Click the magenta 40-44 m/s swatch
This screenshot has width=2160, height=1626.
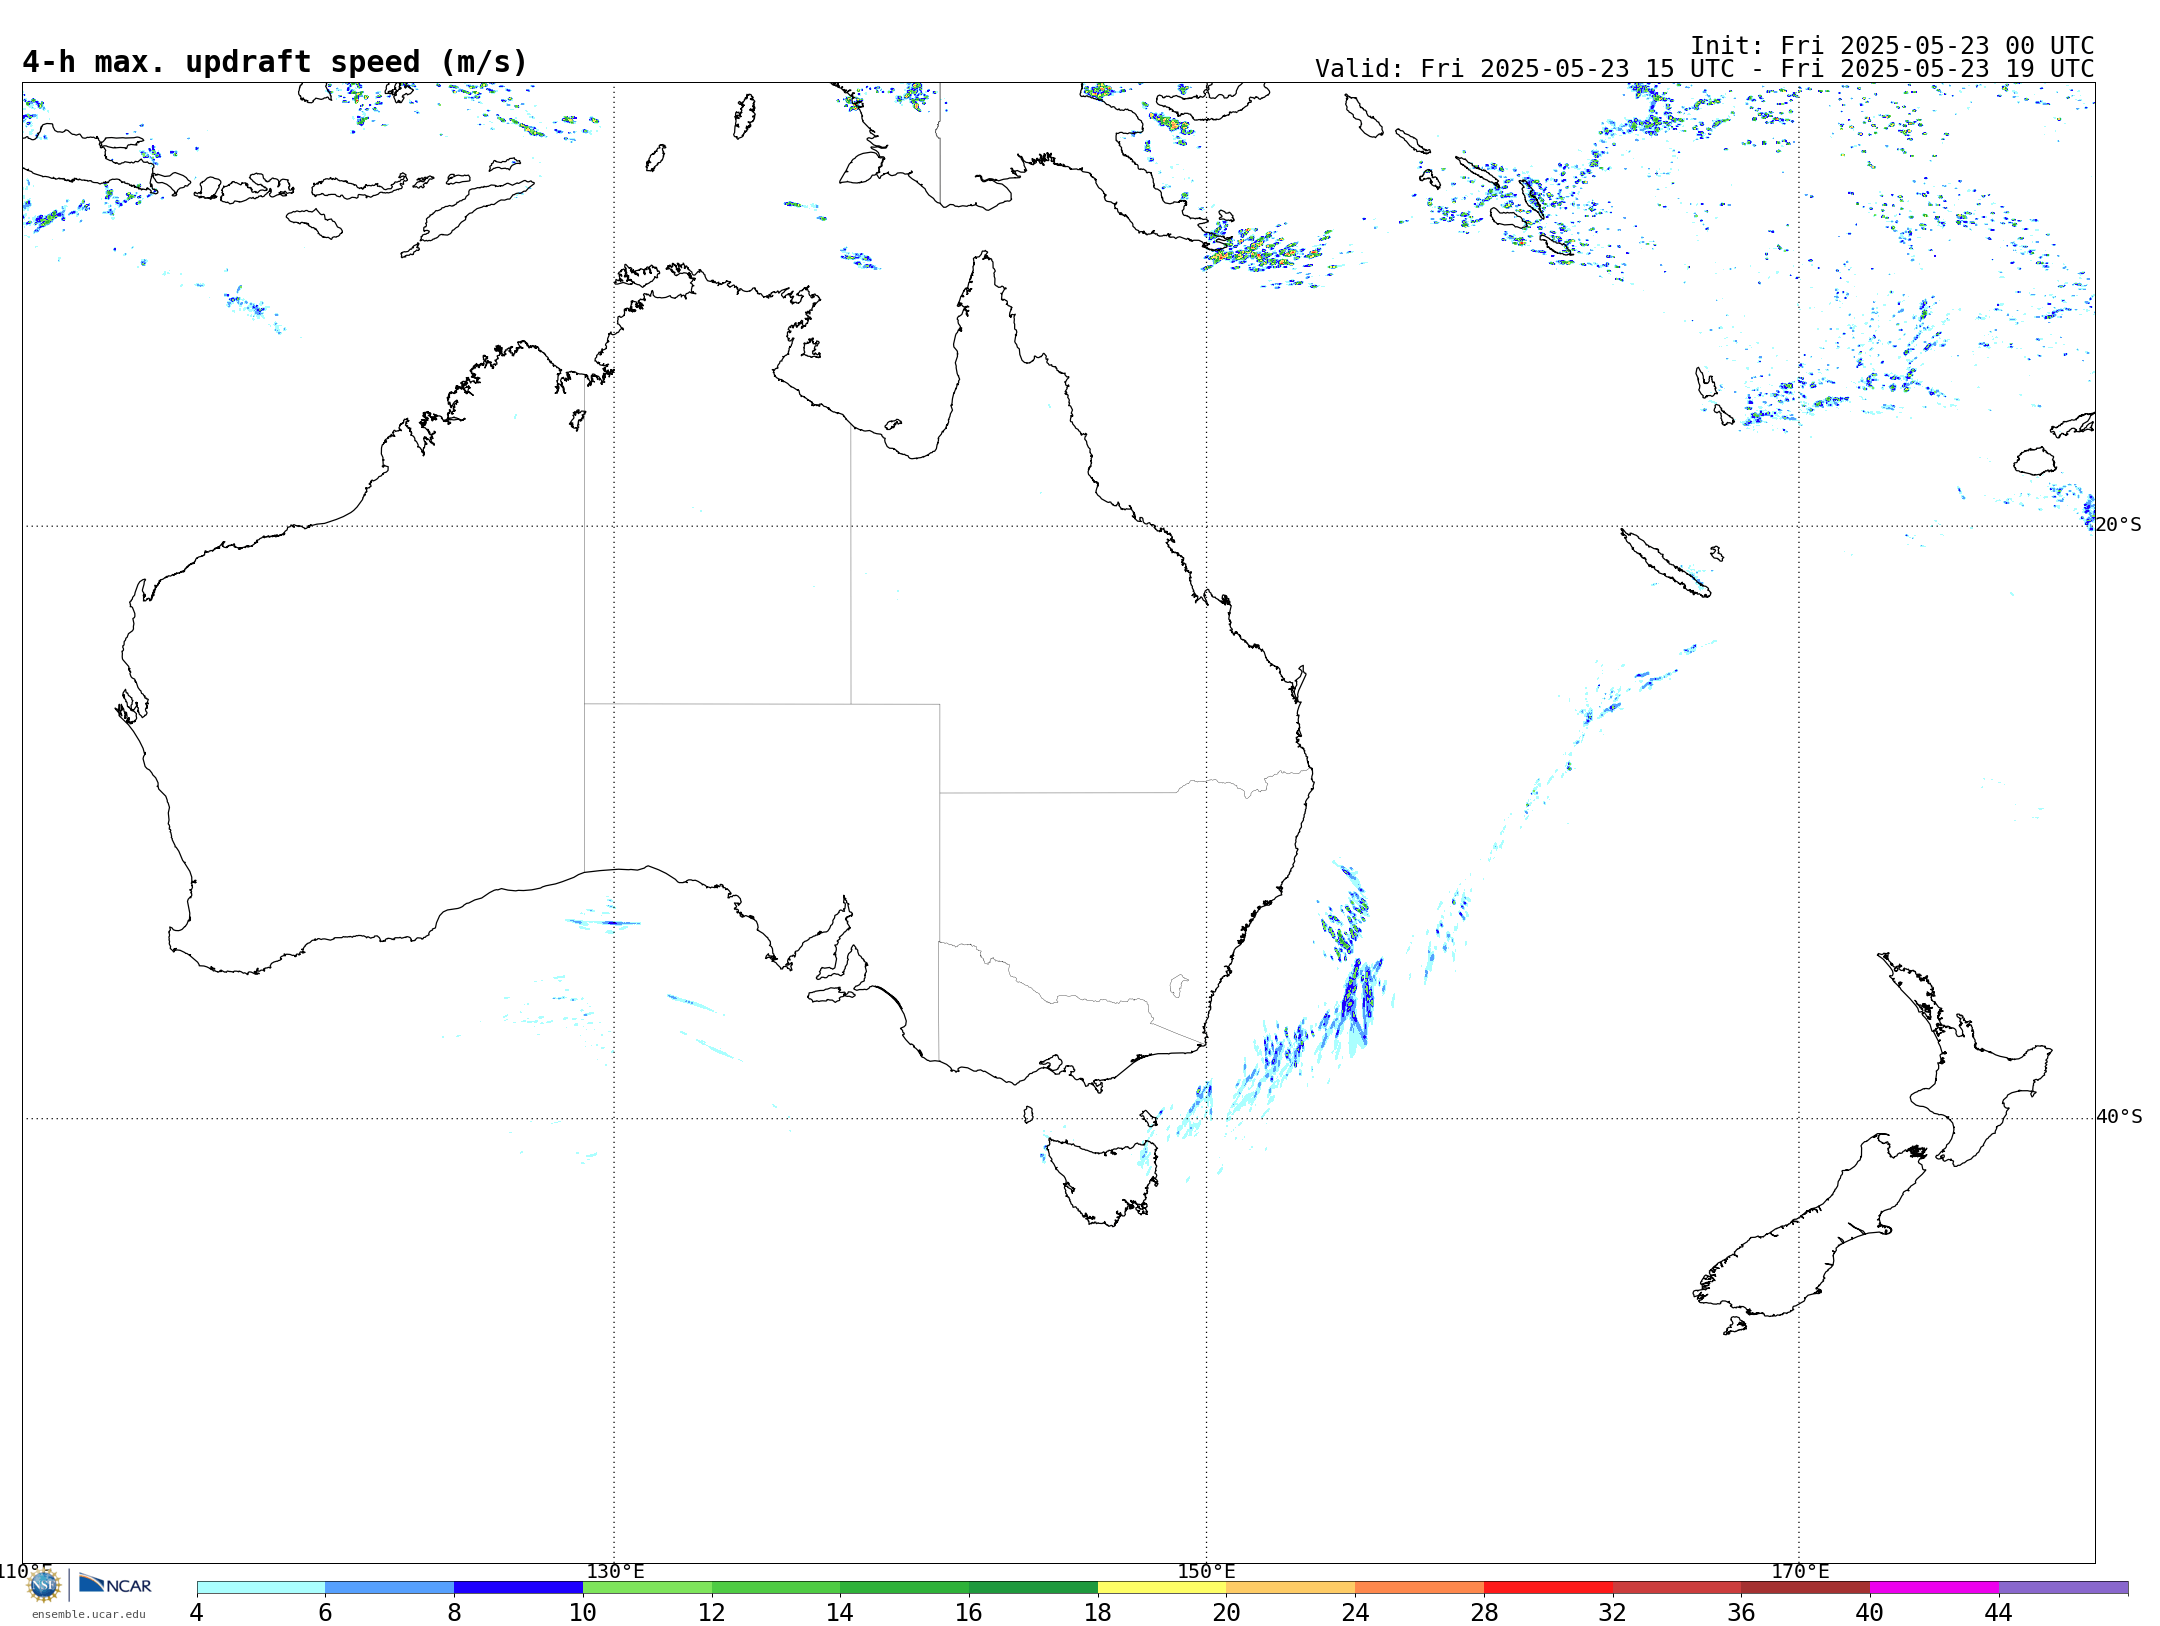pos(1934,1588)
